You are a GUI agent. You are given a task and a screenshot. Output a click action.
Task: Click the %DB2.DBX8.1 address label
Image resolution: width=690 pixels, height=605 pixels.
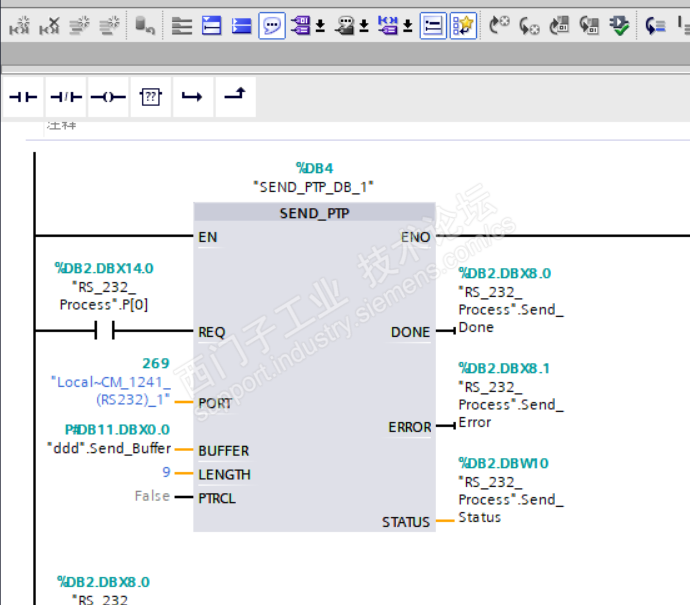(504, 368)
